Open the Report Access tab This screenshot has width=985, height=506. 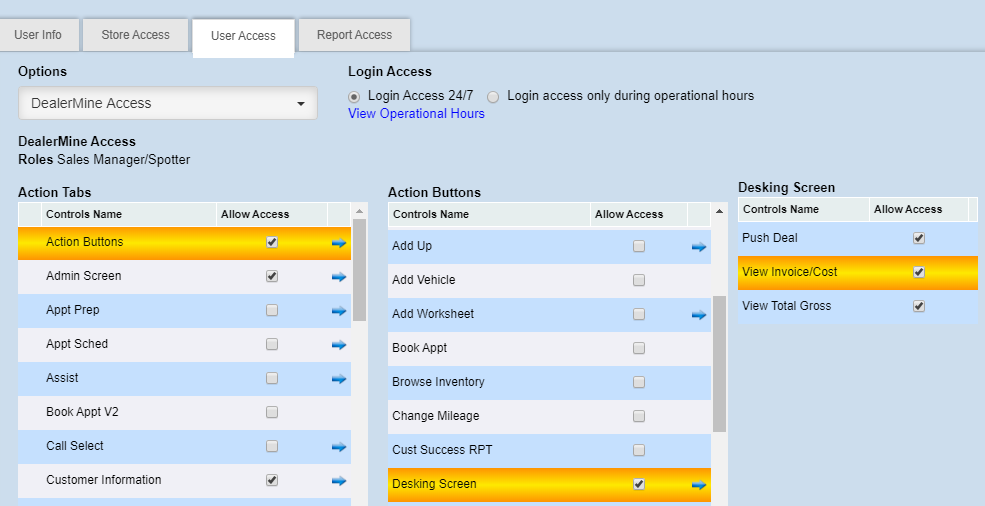pos(354,35)
